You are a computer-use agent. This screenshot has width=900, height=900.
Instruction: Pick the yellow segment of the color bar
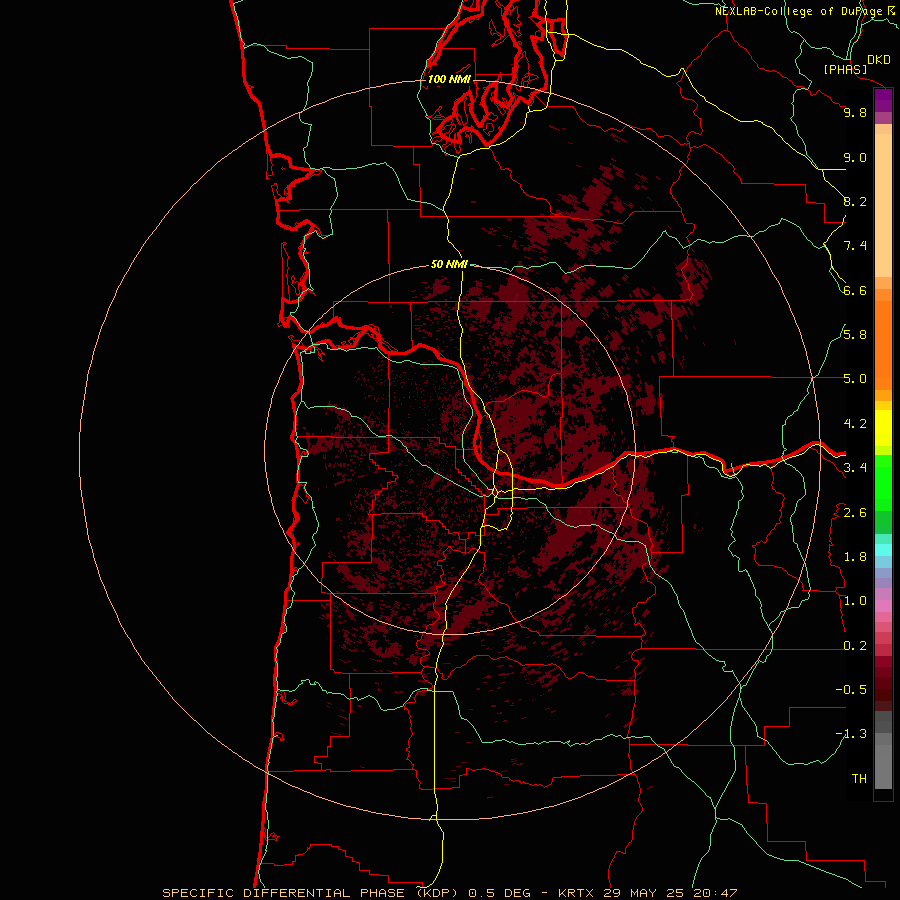[883, 428]
